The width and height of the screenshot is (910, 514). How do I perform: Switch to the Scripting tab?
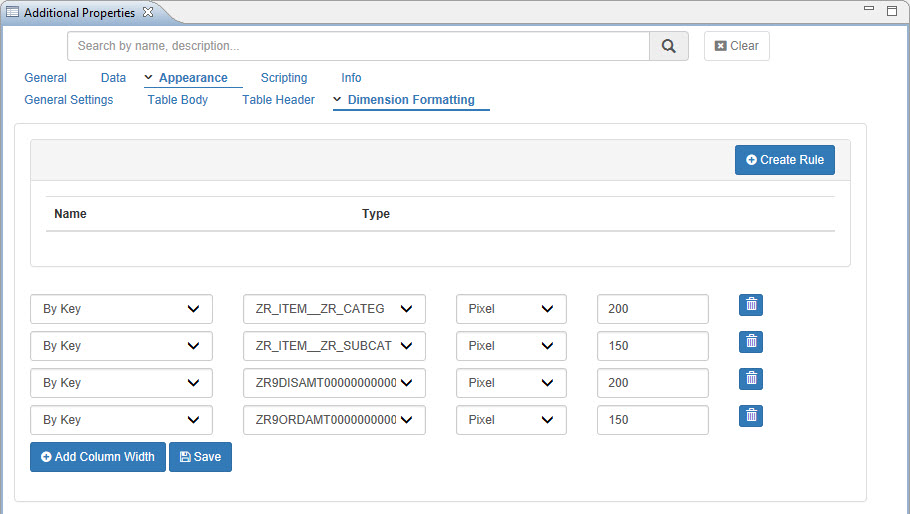284,78
